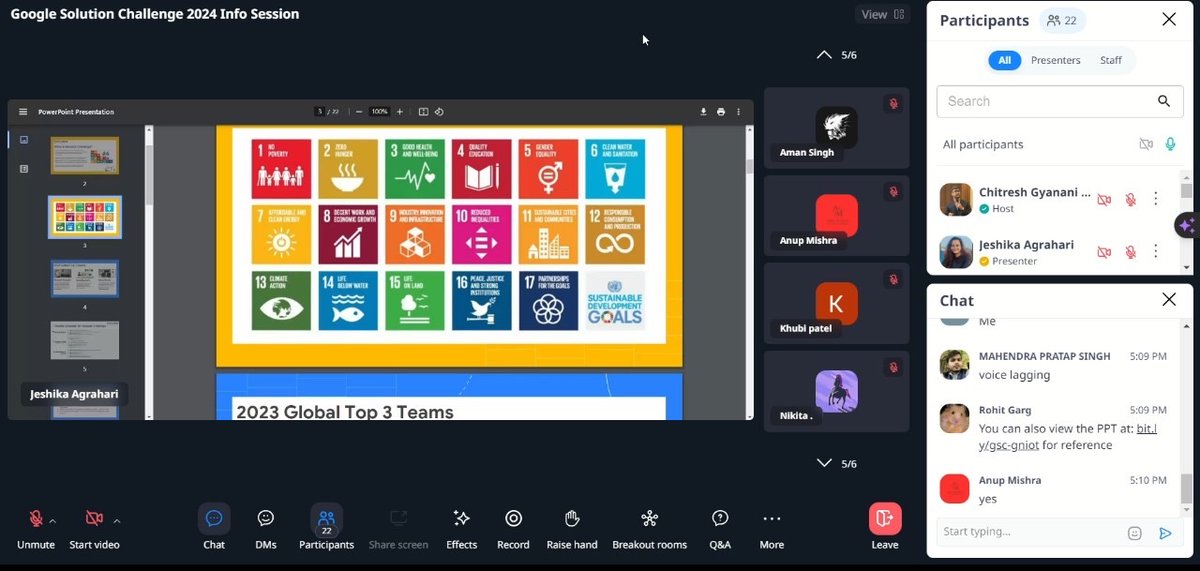Zoom in in the PowerPoint viewer
This screenshot has height=571, width=1200.
pos(400,112)
